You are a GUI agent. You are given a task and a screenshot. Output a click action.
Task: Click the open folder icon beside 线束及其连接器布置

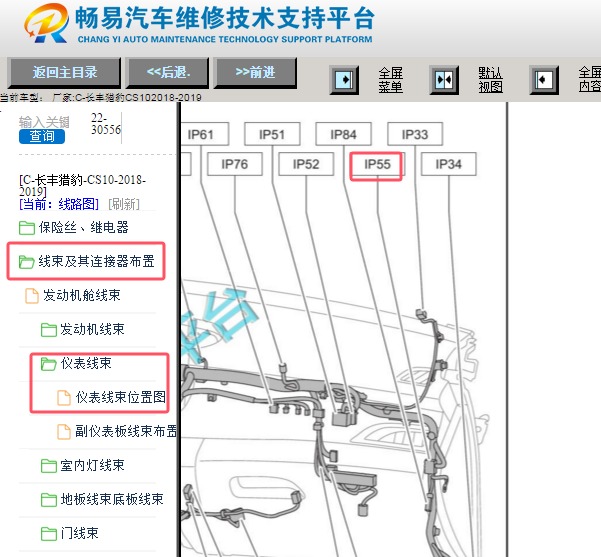[27, 262]
